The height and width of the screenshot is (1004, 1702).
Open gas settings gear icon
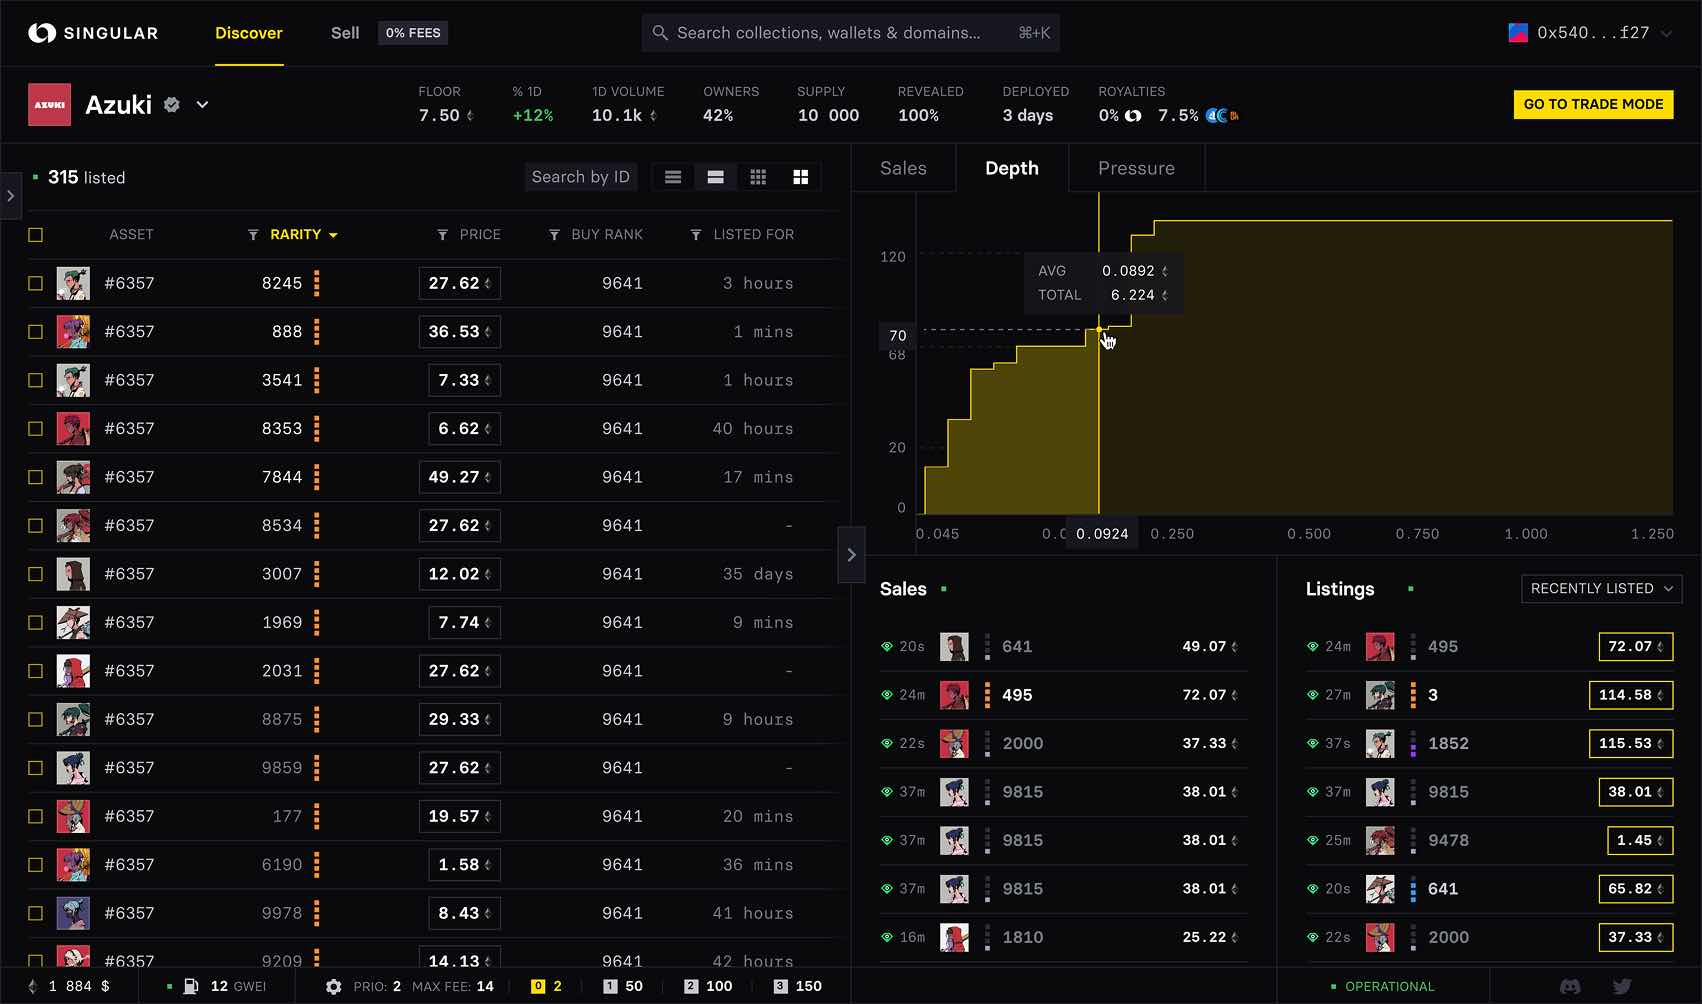(x=334, y=986)
